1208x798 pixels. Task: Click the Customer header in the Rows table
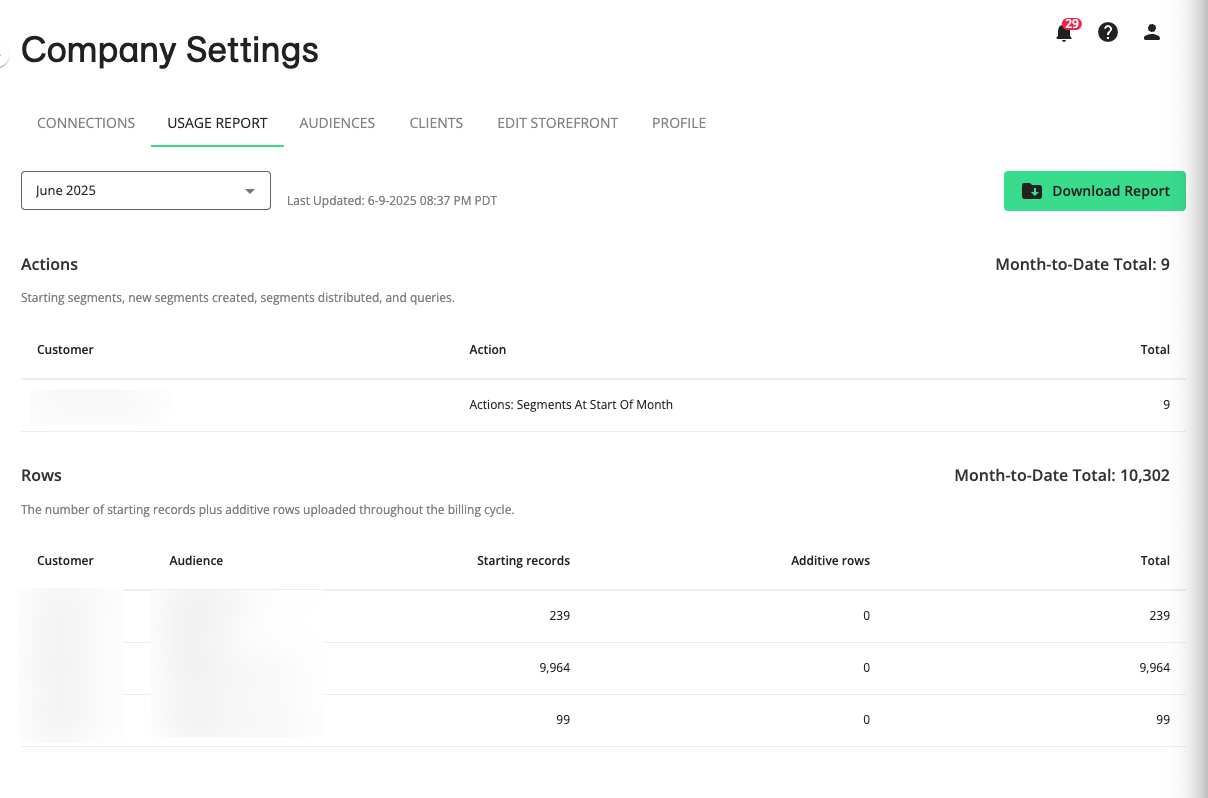pos(65,561)
